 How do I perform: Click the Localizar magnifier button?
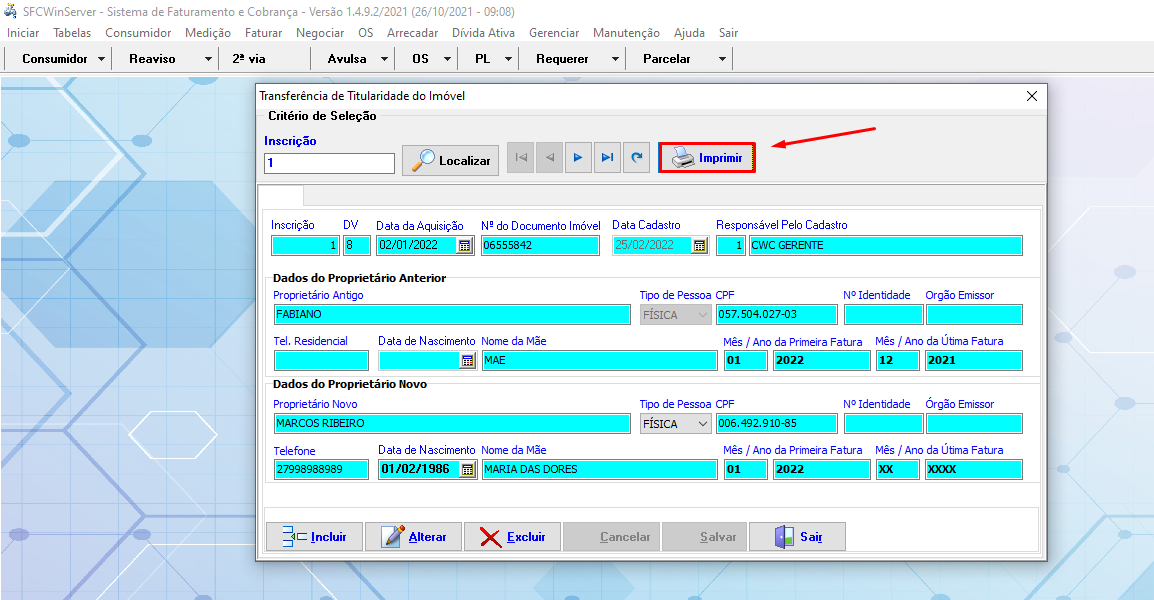click(x=450, y=160)
